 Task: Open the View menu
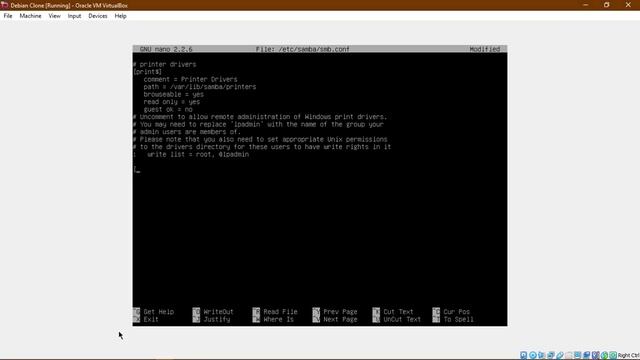coord(54,16)
